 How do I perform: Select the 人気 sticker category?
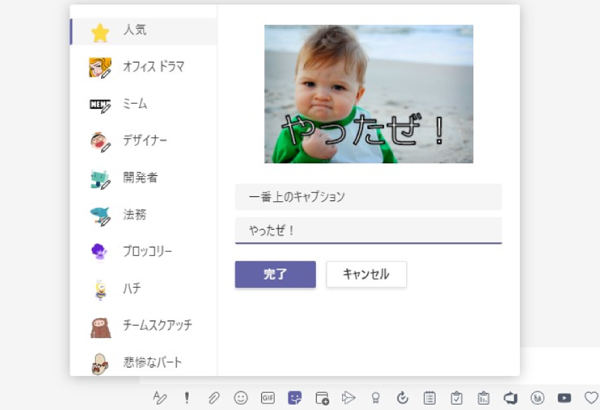(x=144, y=31)
